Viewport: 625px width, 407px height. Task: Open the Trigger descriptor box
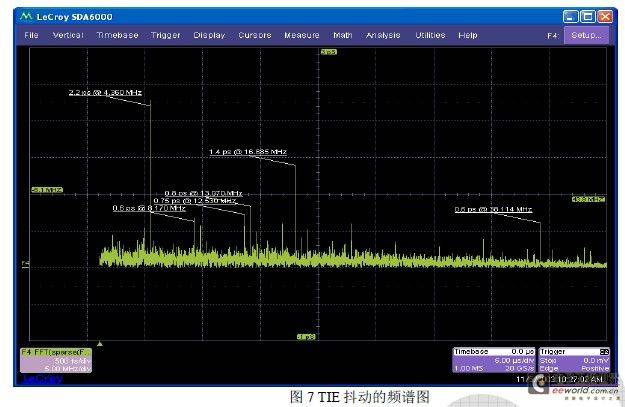pos(574,360)
